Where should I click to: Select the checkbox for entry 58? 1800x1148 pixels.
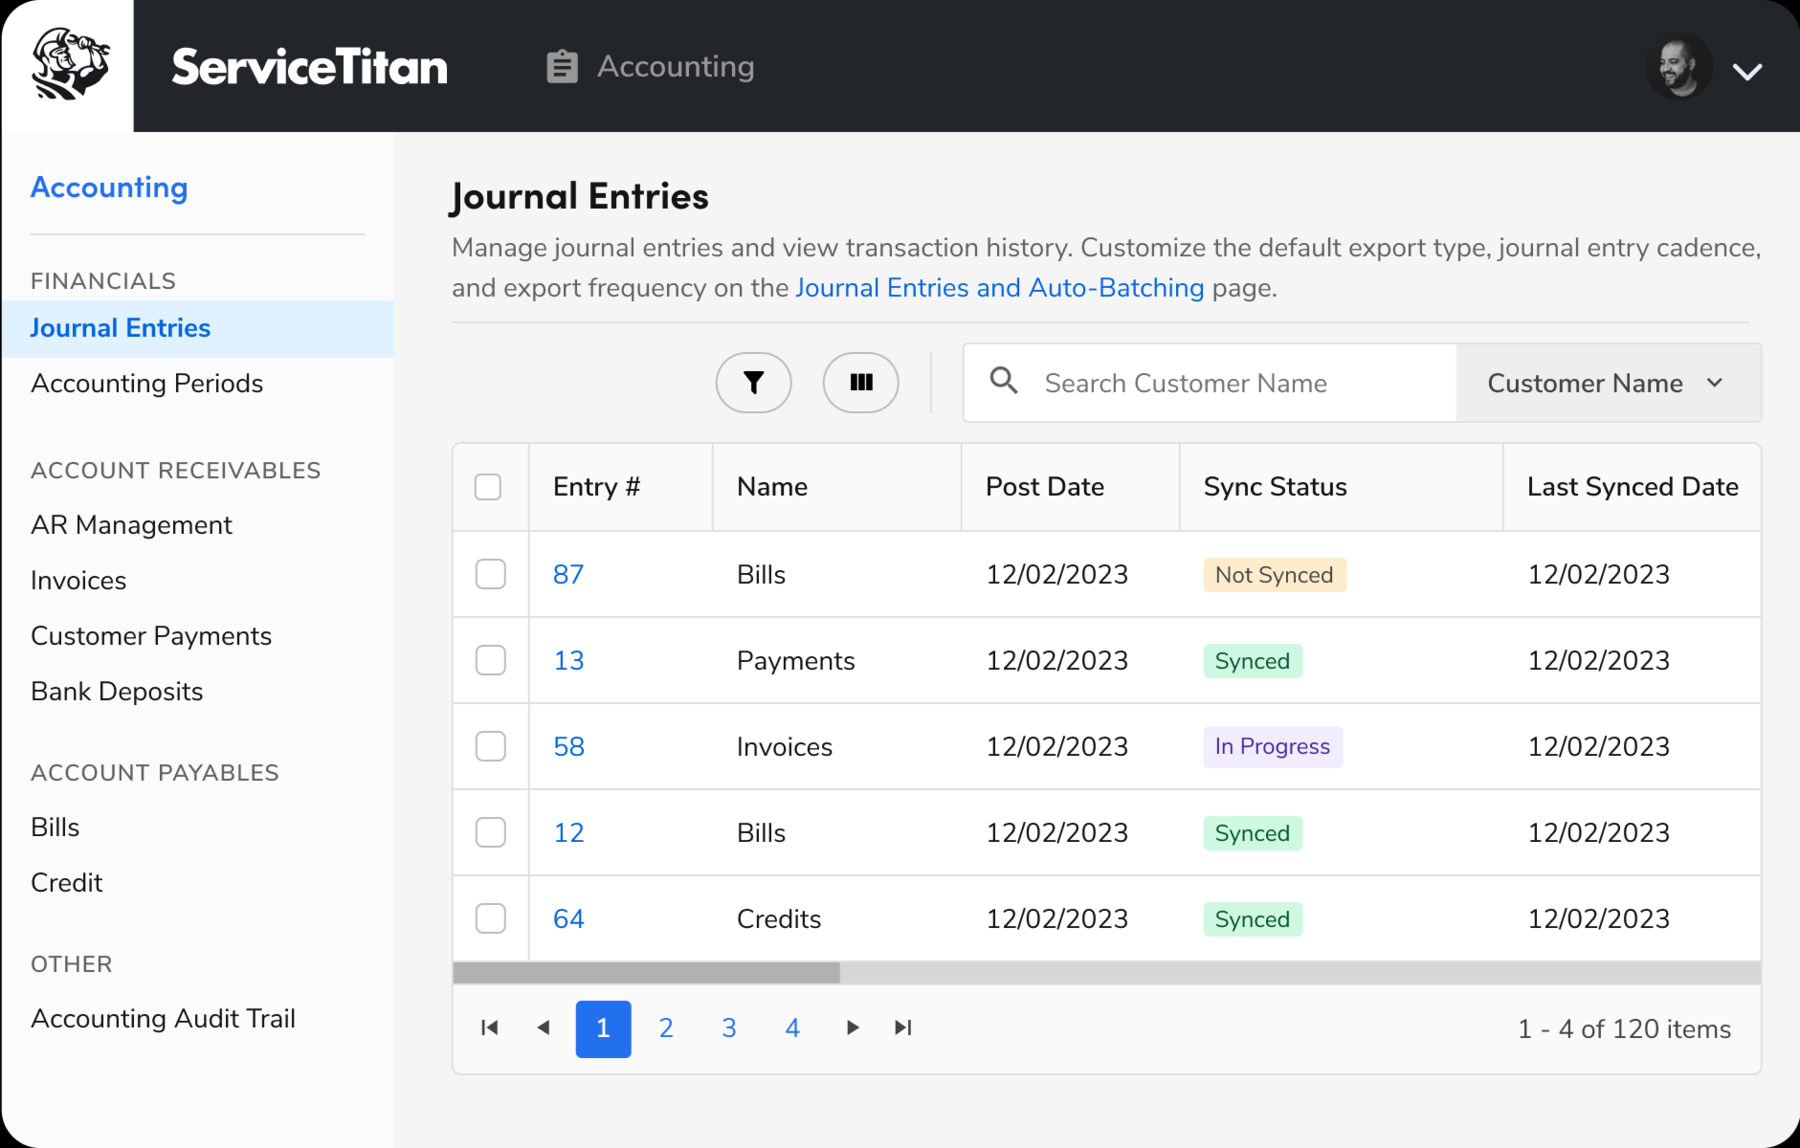pyautogui.click(x=490, y=746)
